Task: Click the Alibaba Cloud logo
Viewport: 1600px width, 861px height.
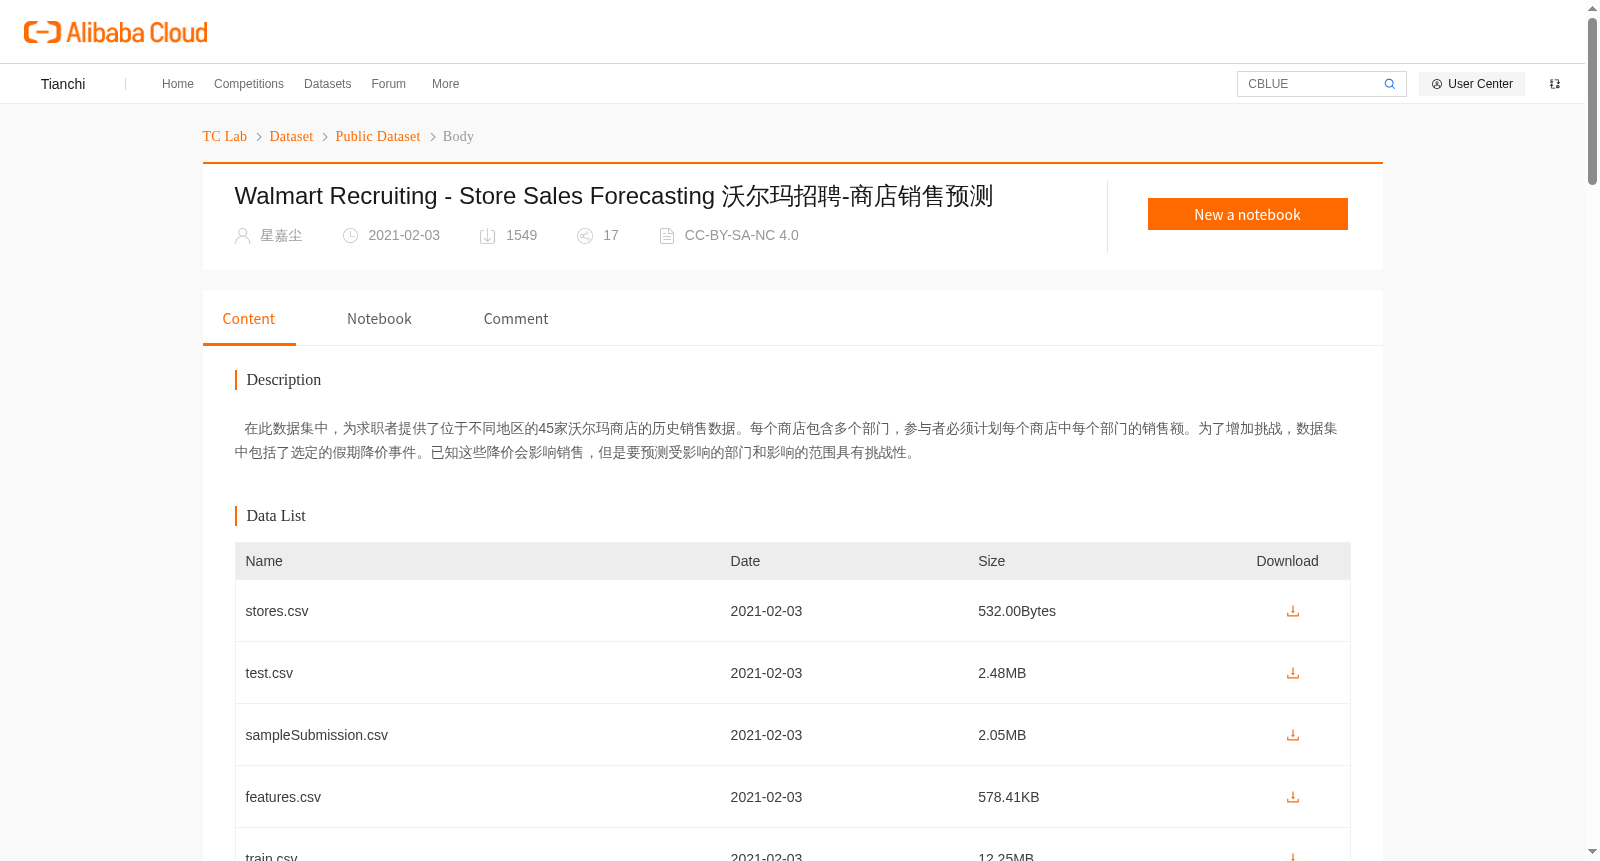Action: click(x=116, y=32)
